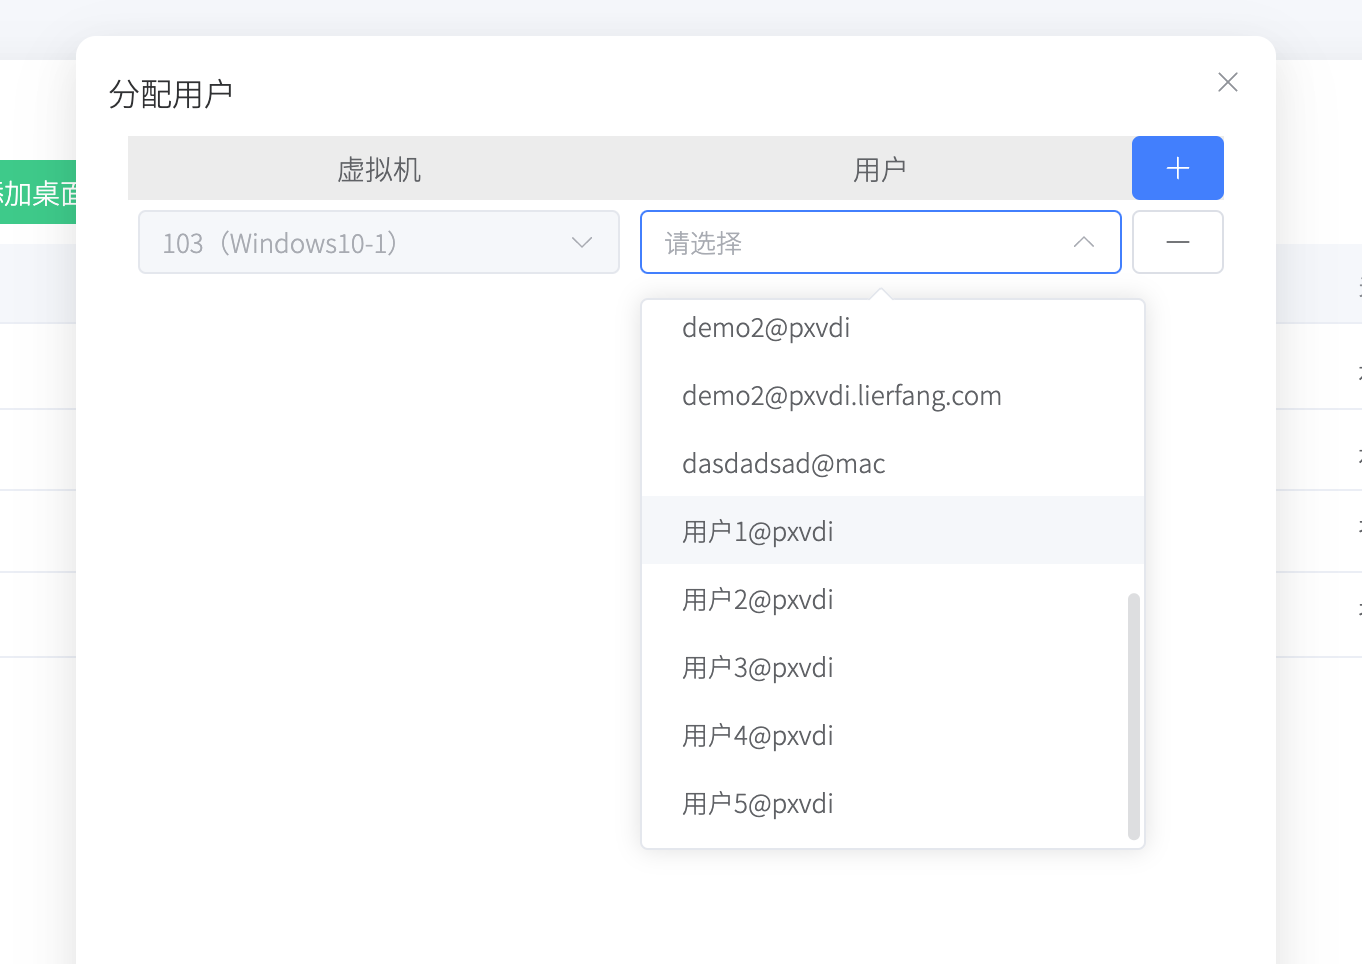Select 用户4@pxvdi as assigned user
Viewport: 1362px width, 964px height.
click(x=757, y=735)
